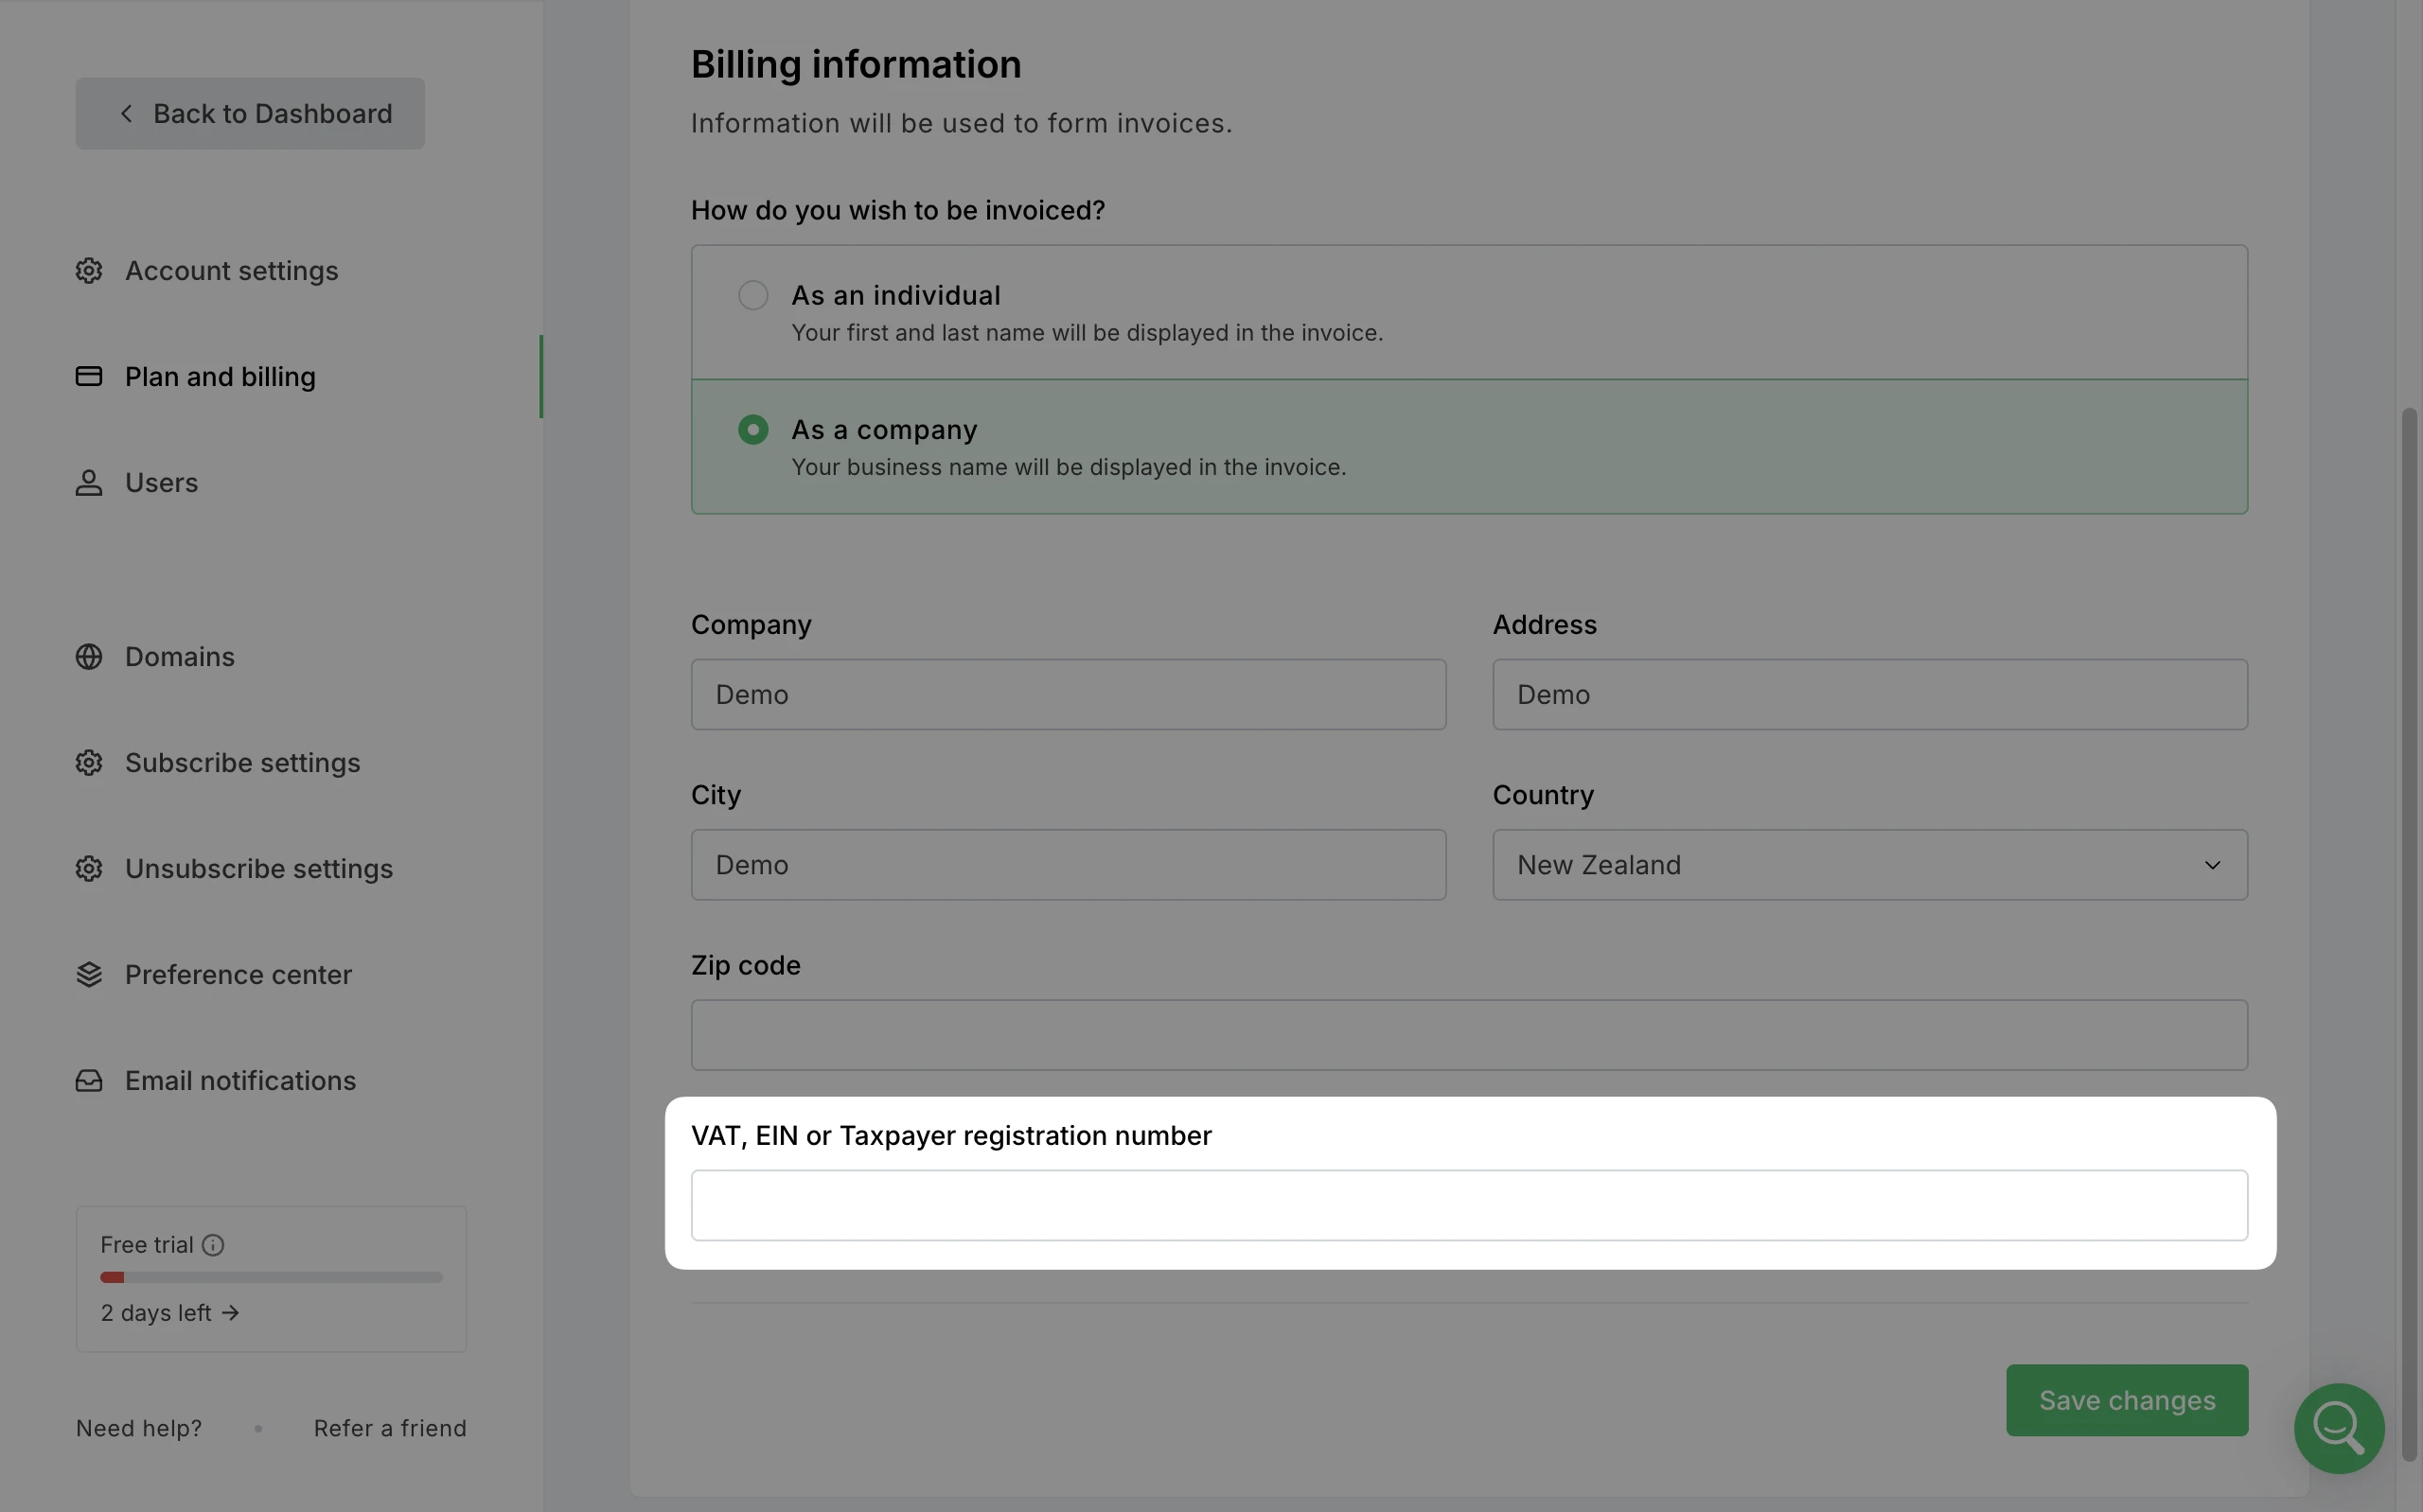2423x1512 pixels.
Task: Click the Plan and billing card icon
Action: [89, 377]
